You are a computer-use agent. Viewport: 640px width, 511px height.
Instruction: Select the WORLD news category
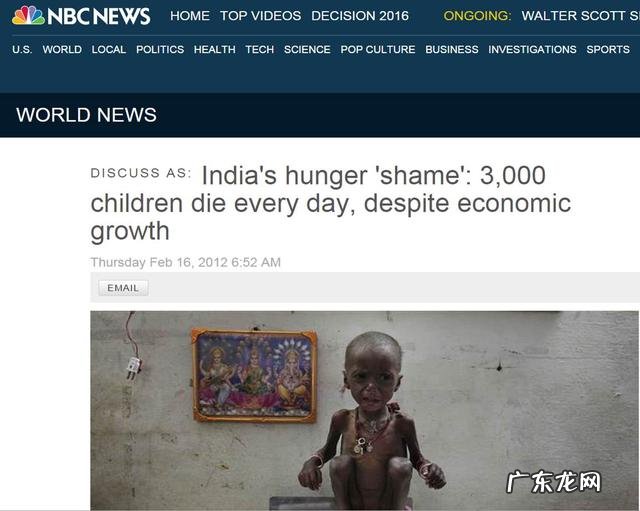click(62, 49)
